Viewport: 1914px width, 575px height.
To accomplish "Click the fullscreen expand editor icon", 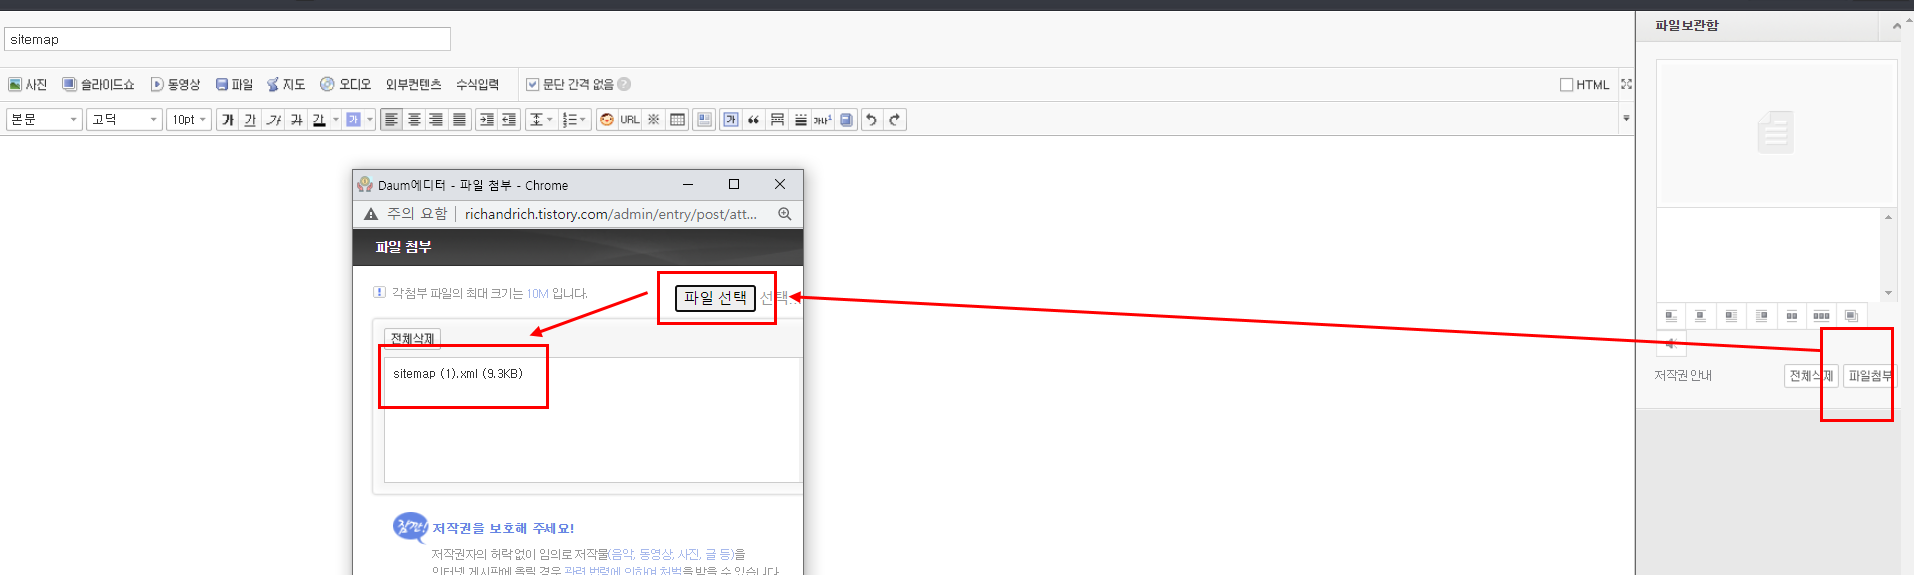I will pos(1626,84).
